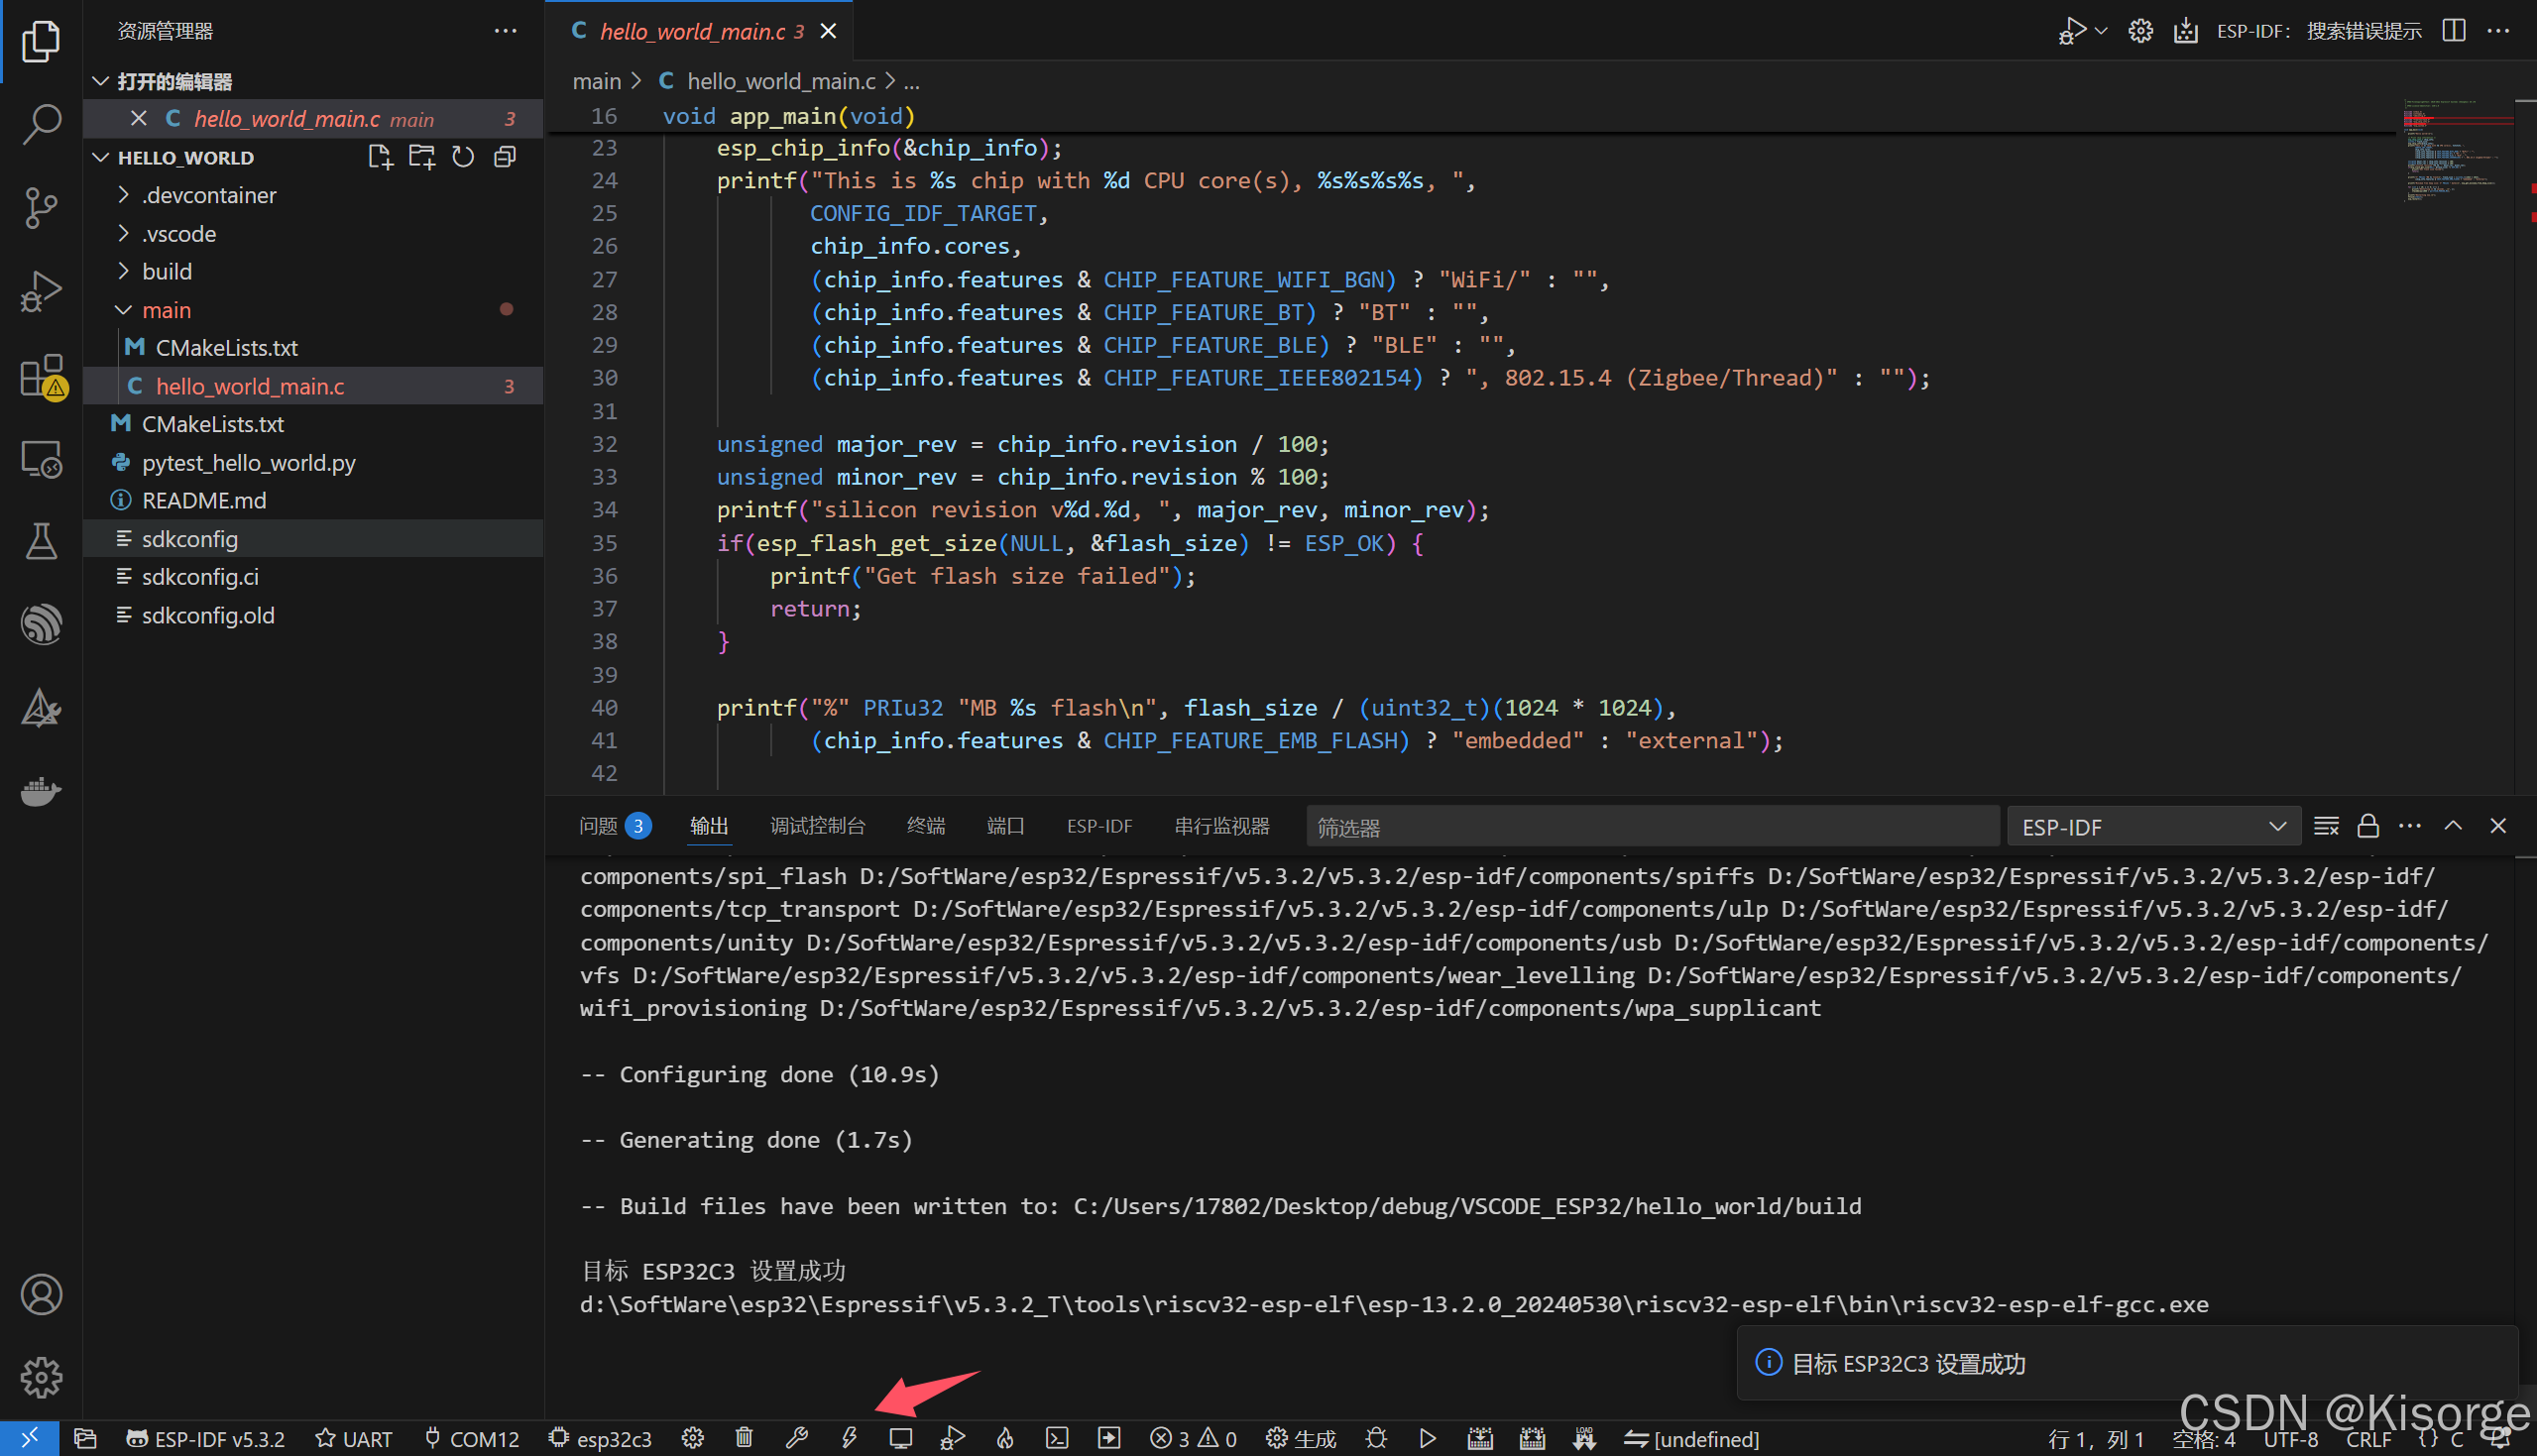
Task: Click the CMake build button in status bar
Action: pyautogui.click(x=1300, y=1438)
